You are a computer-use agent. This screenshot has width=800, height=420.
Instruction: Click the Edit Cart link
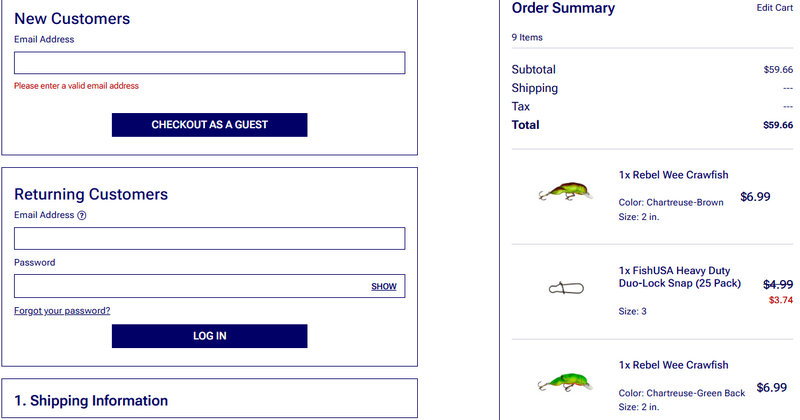pyautogui.click(x=775, y=8)
